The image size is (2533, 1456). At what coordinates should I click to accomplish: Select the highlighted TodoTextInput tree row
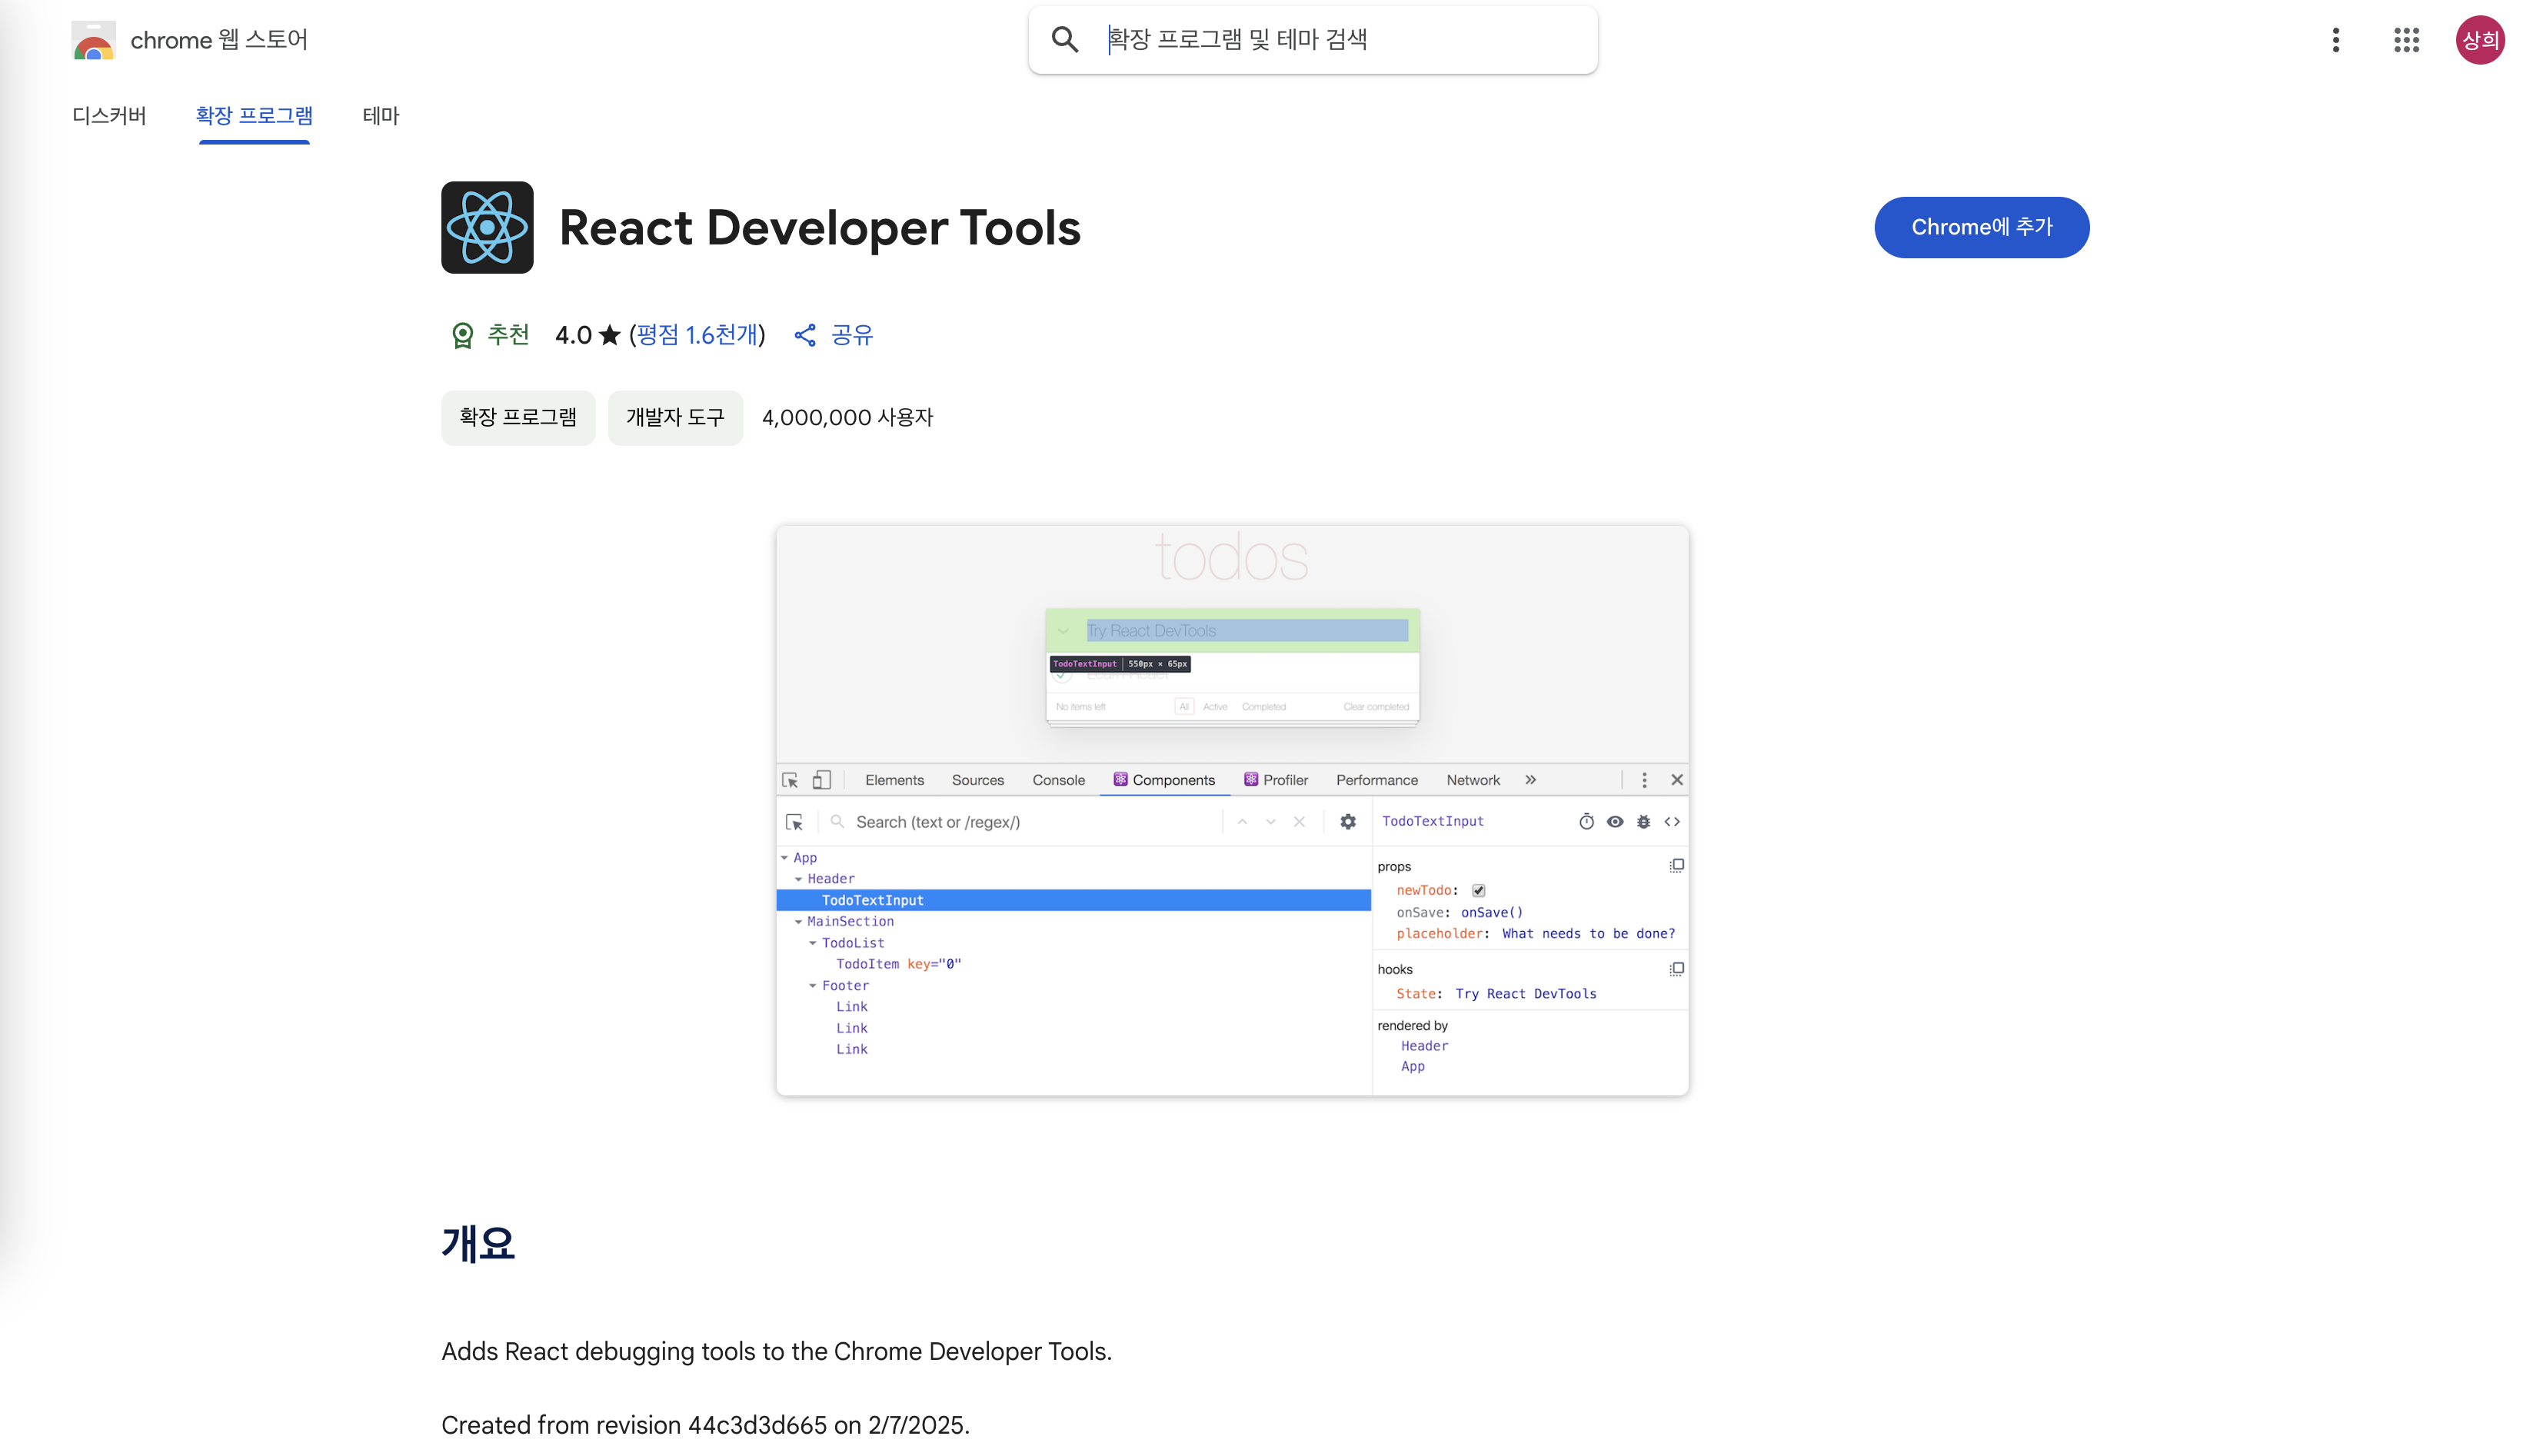pyautogui.click(x=1073, y=900)
